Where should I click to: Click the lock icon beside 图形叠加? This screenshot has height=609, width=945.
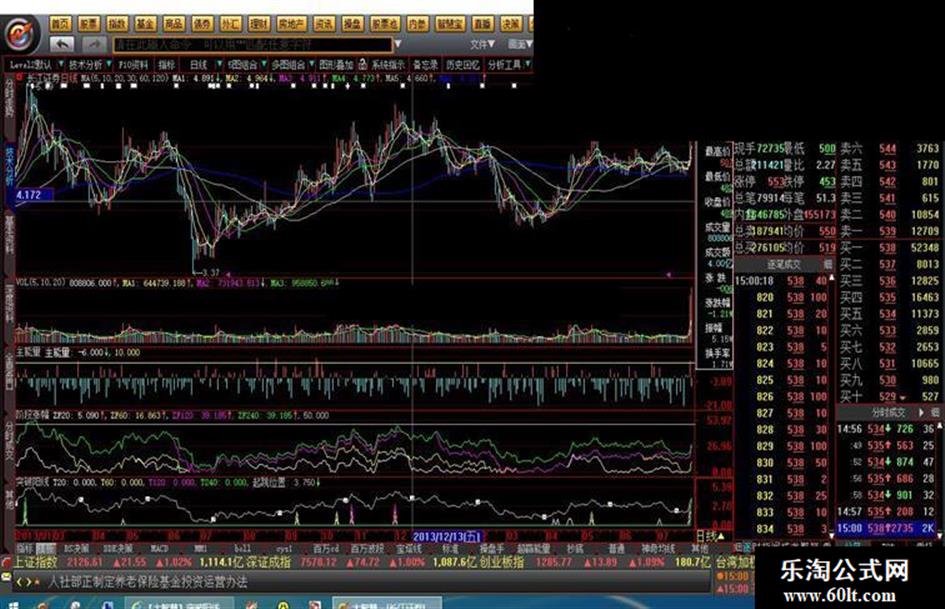pyautogui.click(x=362, y=63)
